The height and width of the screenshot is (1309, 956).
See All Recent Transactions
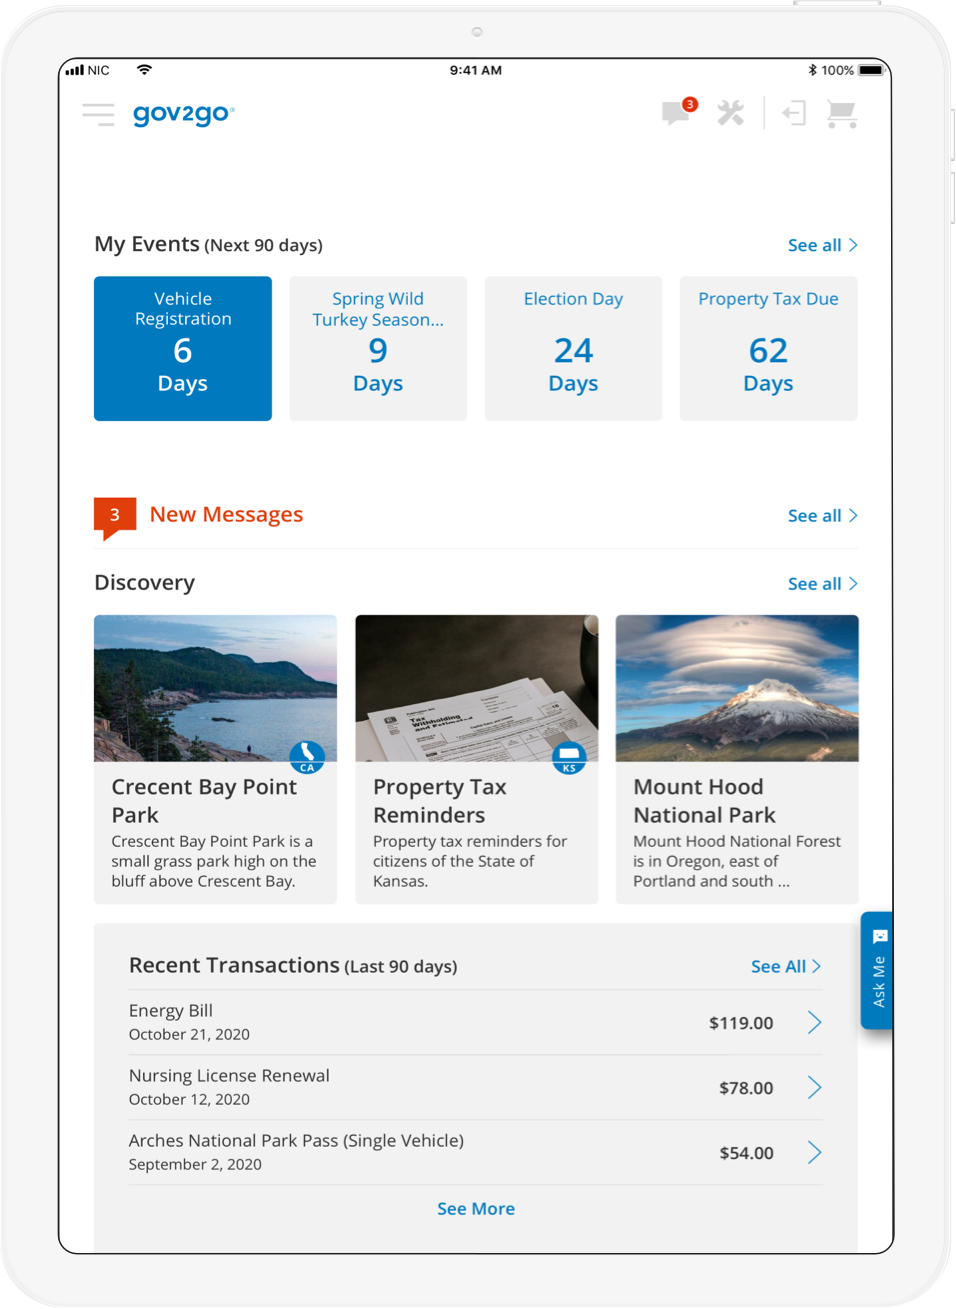tap(786, 967)
